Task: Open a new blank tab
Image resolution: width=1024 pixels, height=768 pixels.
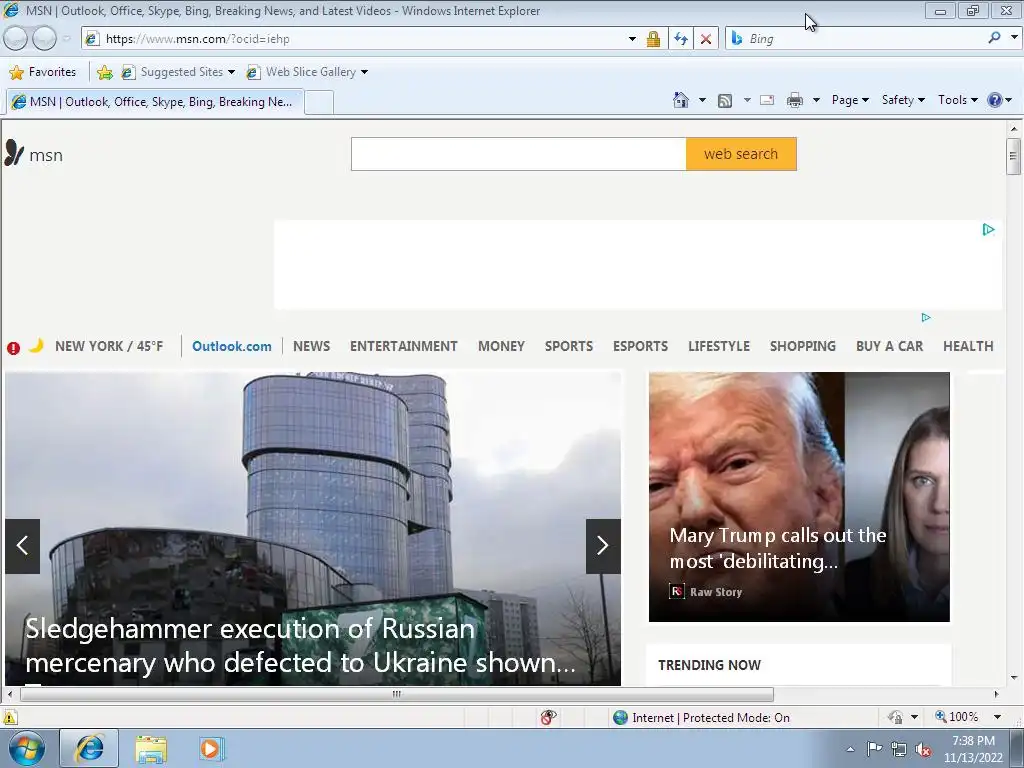Action: click(319, 103)
